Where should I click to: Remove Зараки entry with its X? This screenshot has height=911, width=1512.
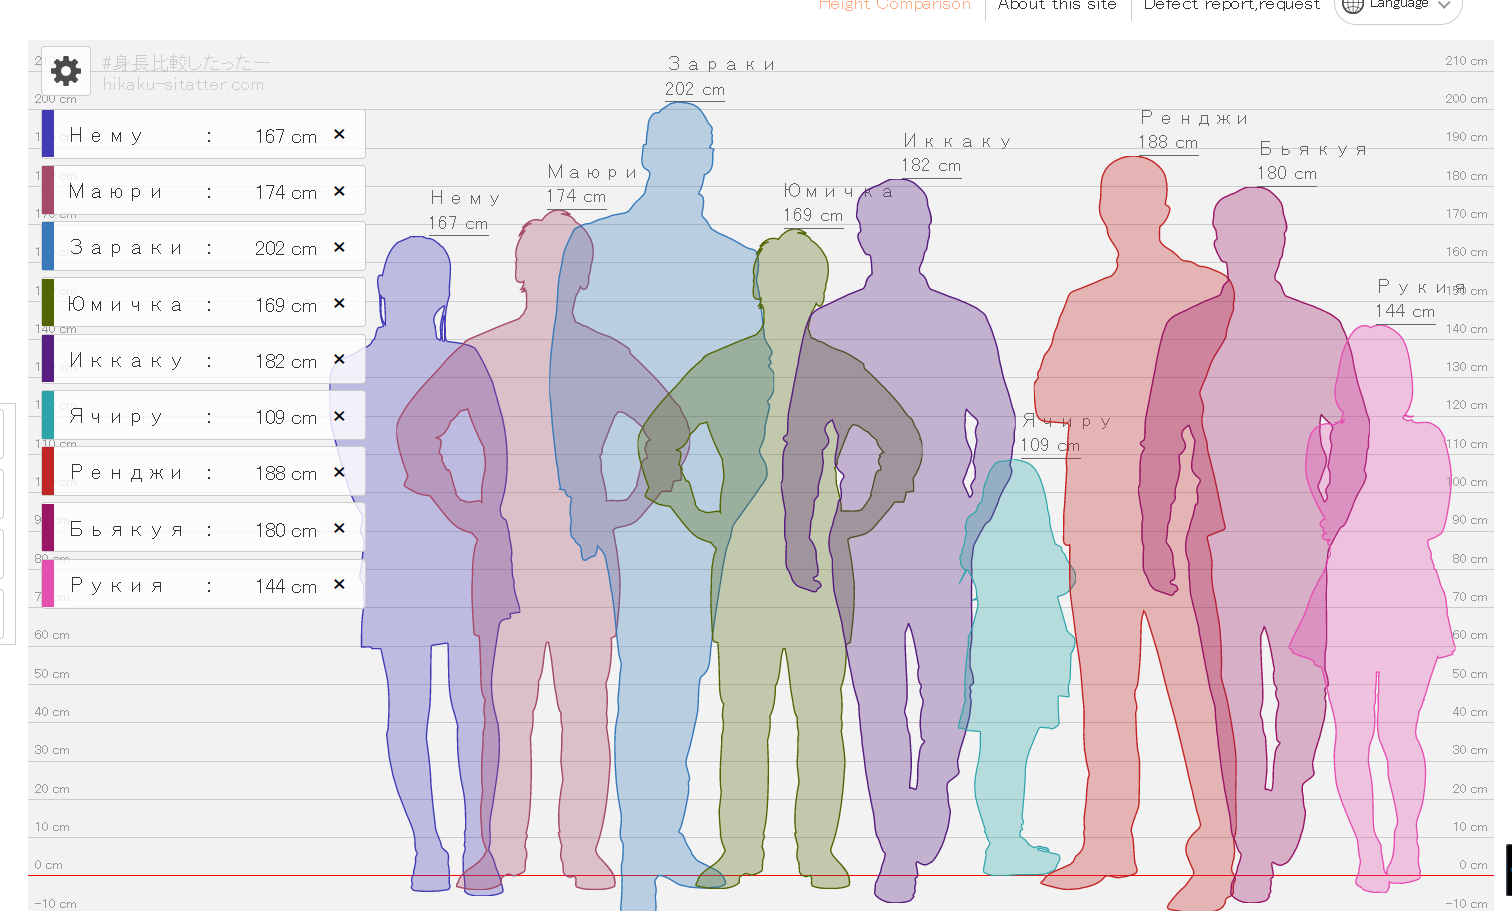click(x=339, y=246)
